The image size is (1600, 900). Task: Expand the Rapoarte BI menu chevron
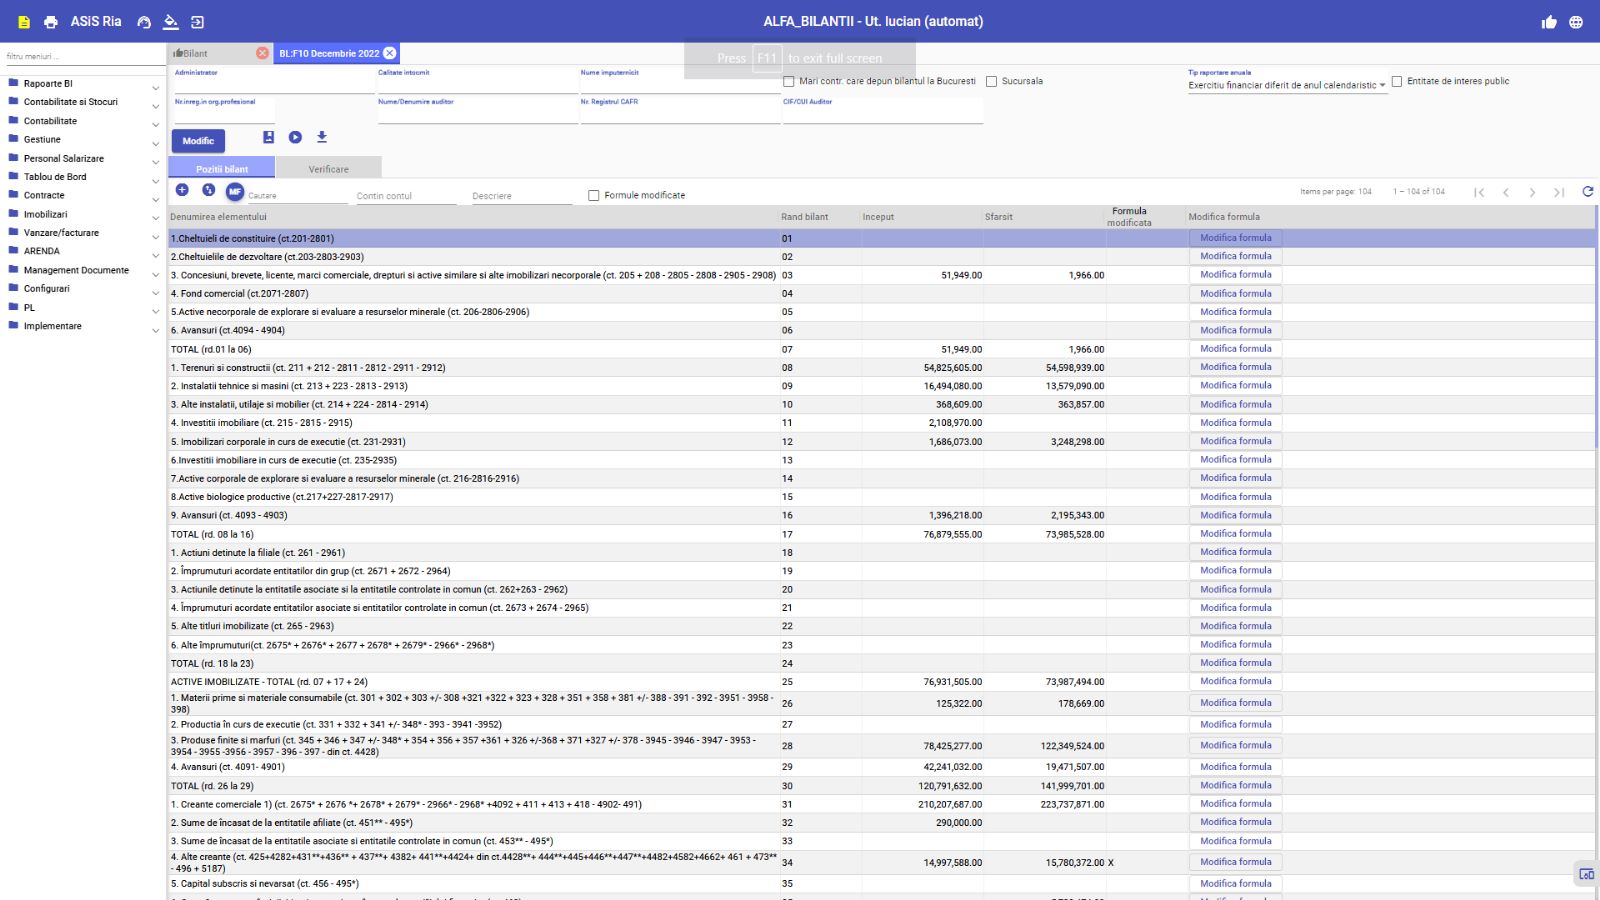155,88
